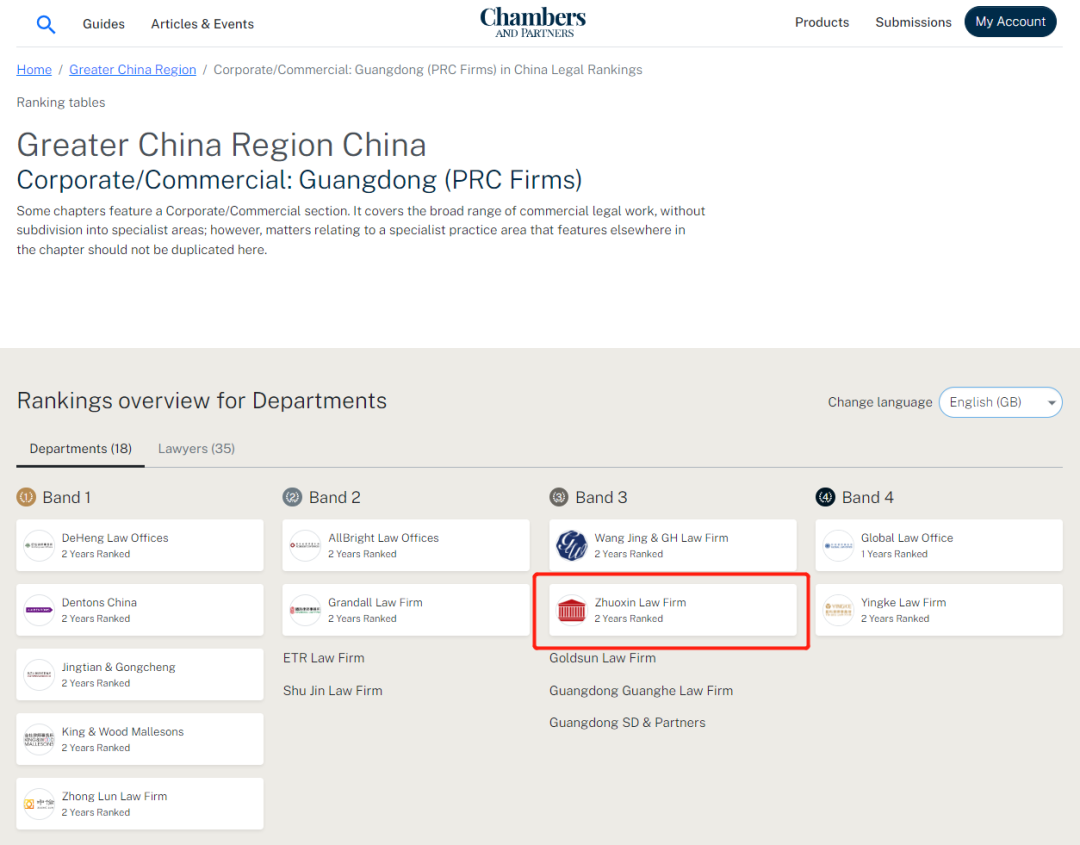Click the Band 1 badge icon
The image size is (1080, 845).
pyautogui.click(x=26, y=497)
